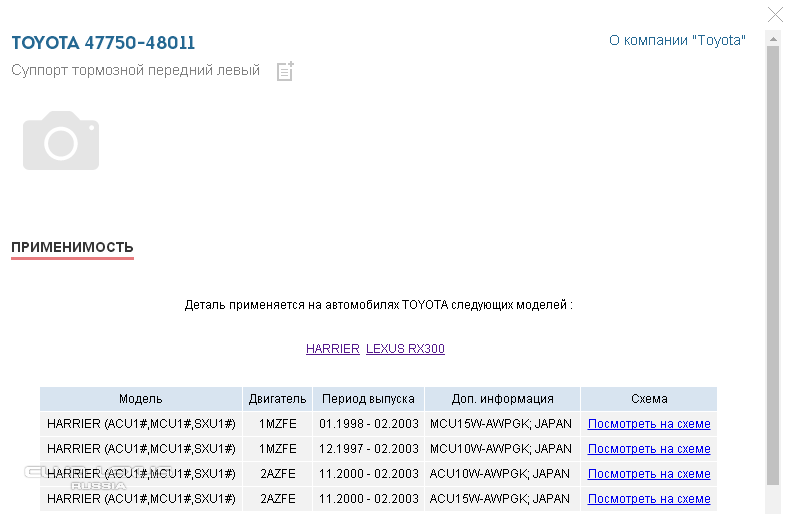Click the ACU15W-AWPGK; JAPAN cell
This screenshot has width=793, height=514.
pos(500,499)
